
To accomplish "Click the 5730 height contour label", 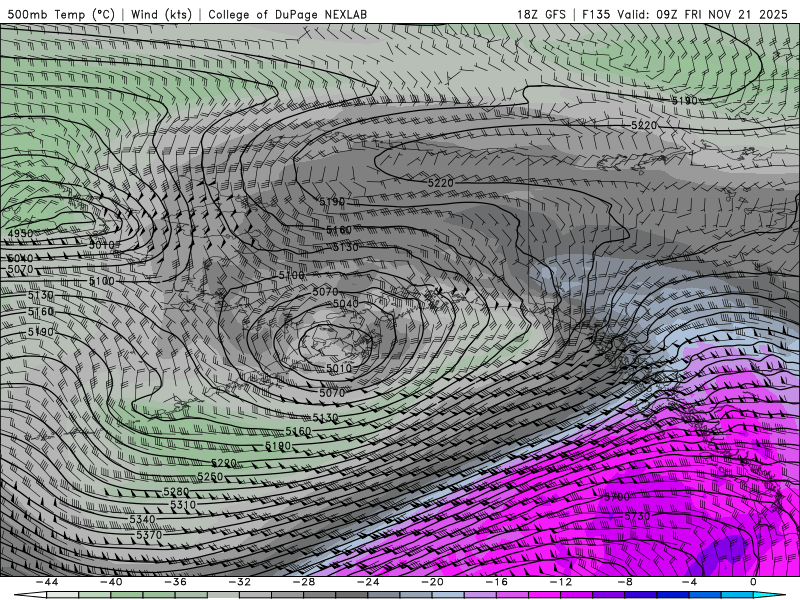I will pos(637,516).
